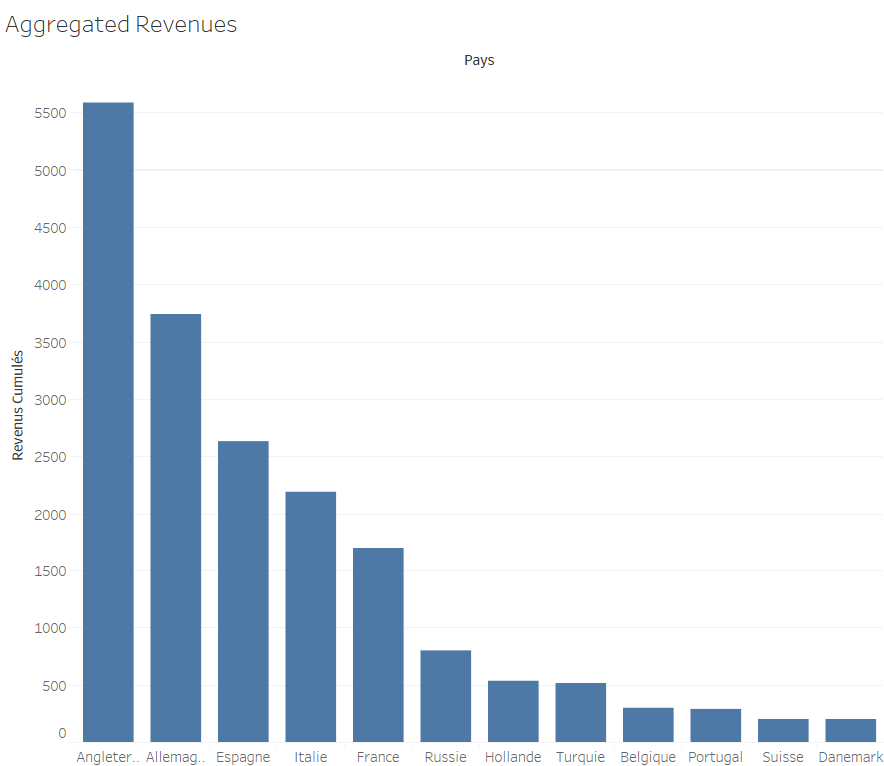Click the 2500 tick on the y-axis
This screenshot has width=884, height=766.
pyautogui.click(x=48, y=457)
